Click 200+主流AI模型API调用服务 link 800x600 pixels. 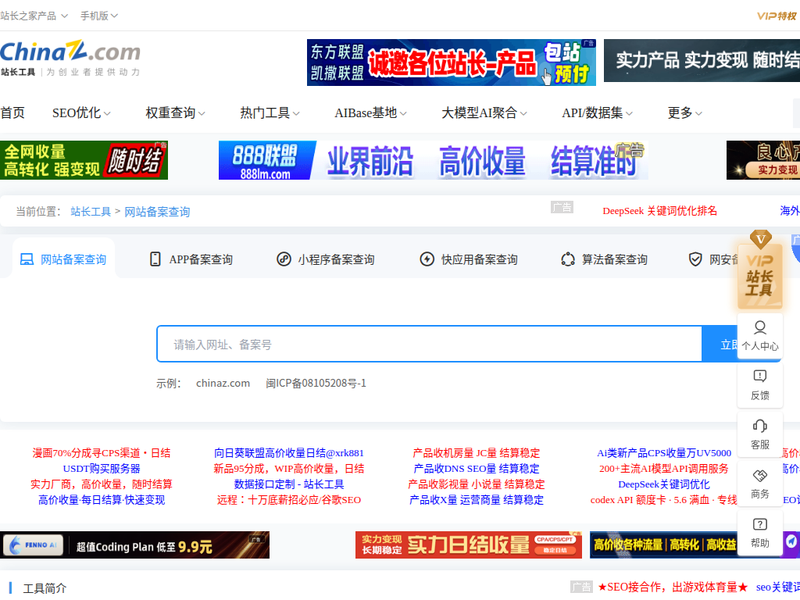pos(664,468)
